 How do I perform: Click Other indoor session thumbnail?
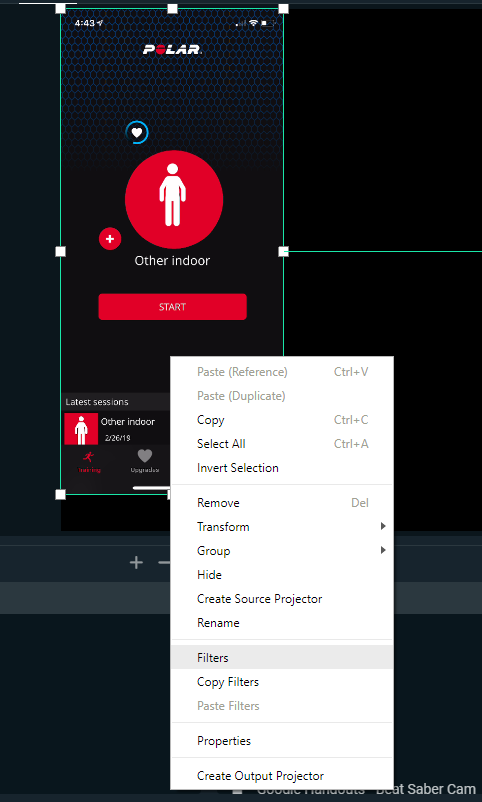click(x=81, y=429)
